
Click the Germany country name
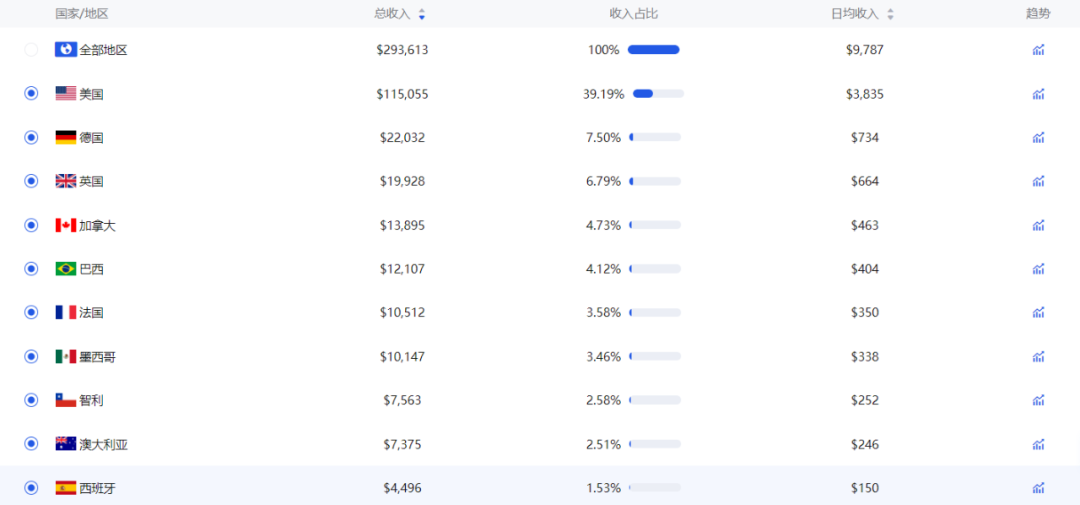pyautogui.click(x=91, y=137)
